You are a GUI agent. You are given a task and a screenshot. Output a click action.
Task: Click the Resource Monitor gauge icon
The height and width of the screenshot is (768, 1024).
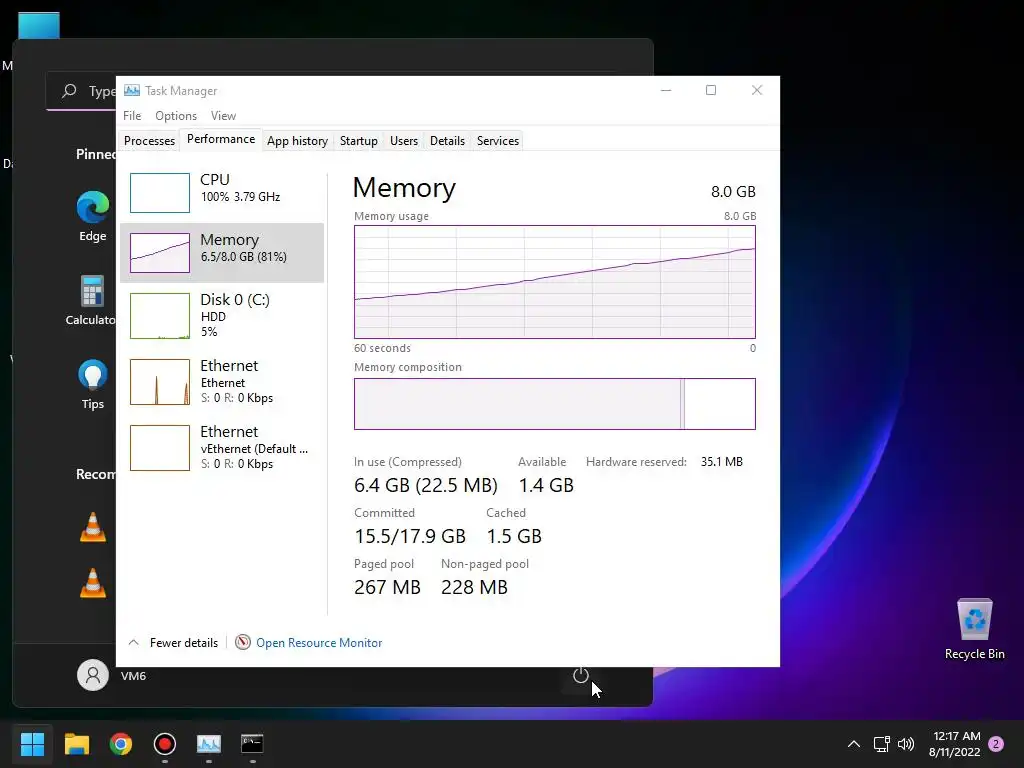click(243, 643)
